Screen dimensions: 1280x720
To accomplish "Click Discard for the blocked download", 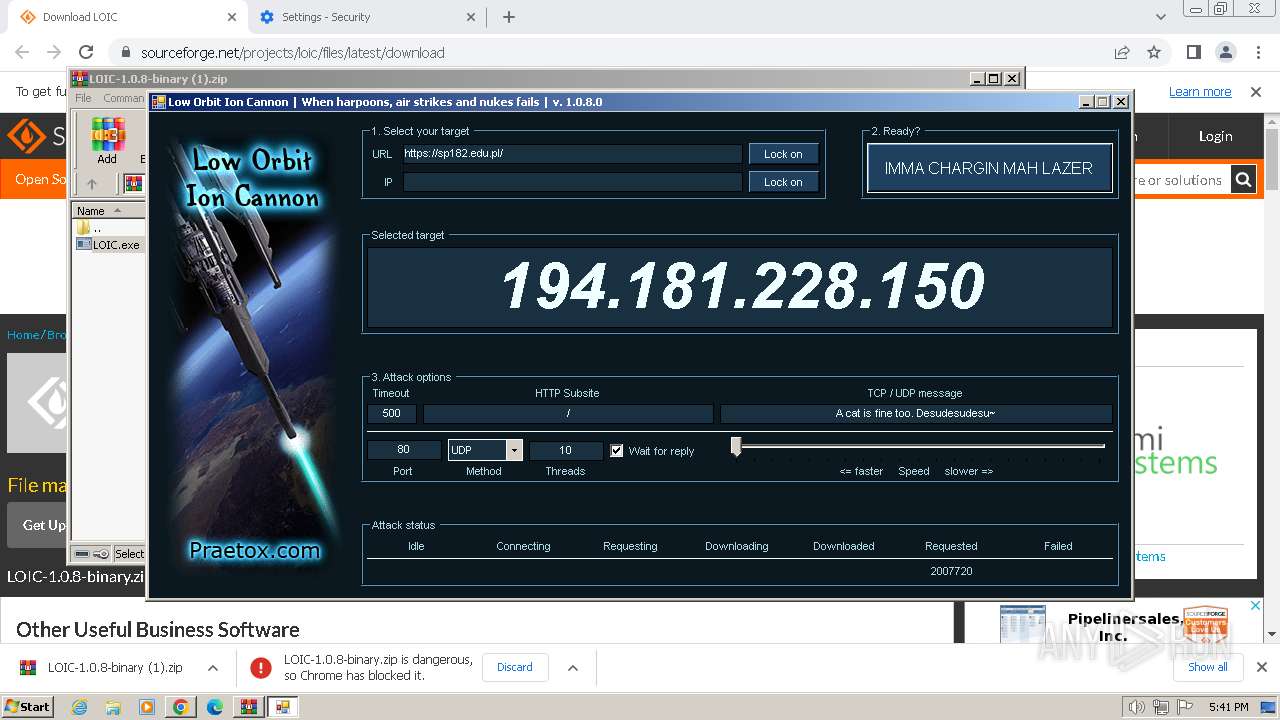I will click(x=515, y=667).
